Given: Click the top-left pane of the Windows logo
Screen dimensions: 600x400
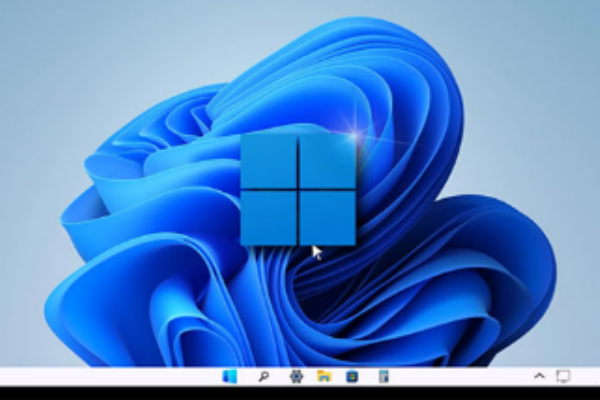Looking at the screenshot, I should [x=268, y=160].
